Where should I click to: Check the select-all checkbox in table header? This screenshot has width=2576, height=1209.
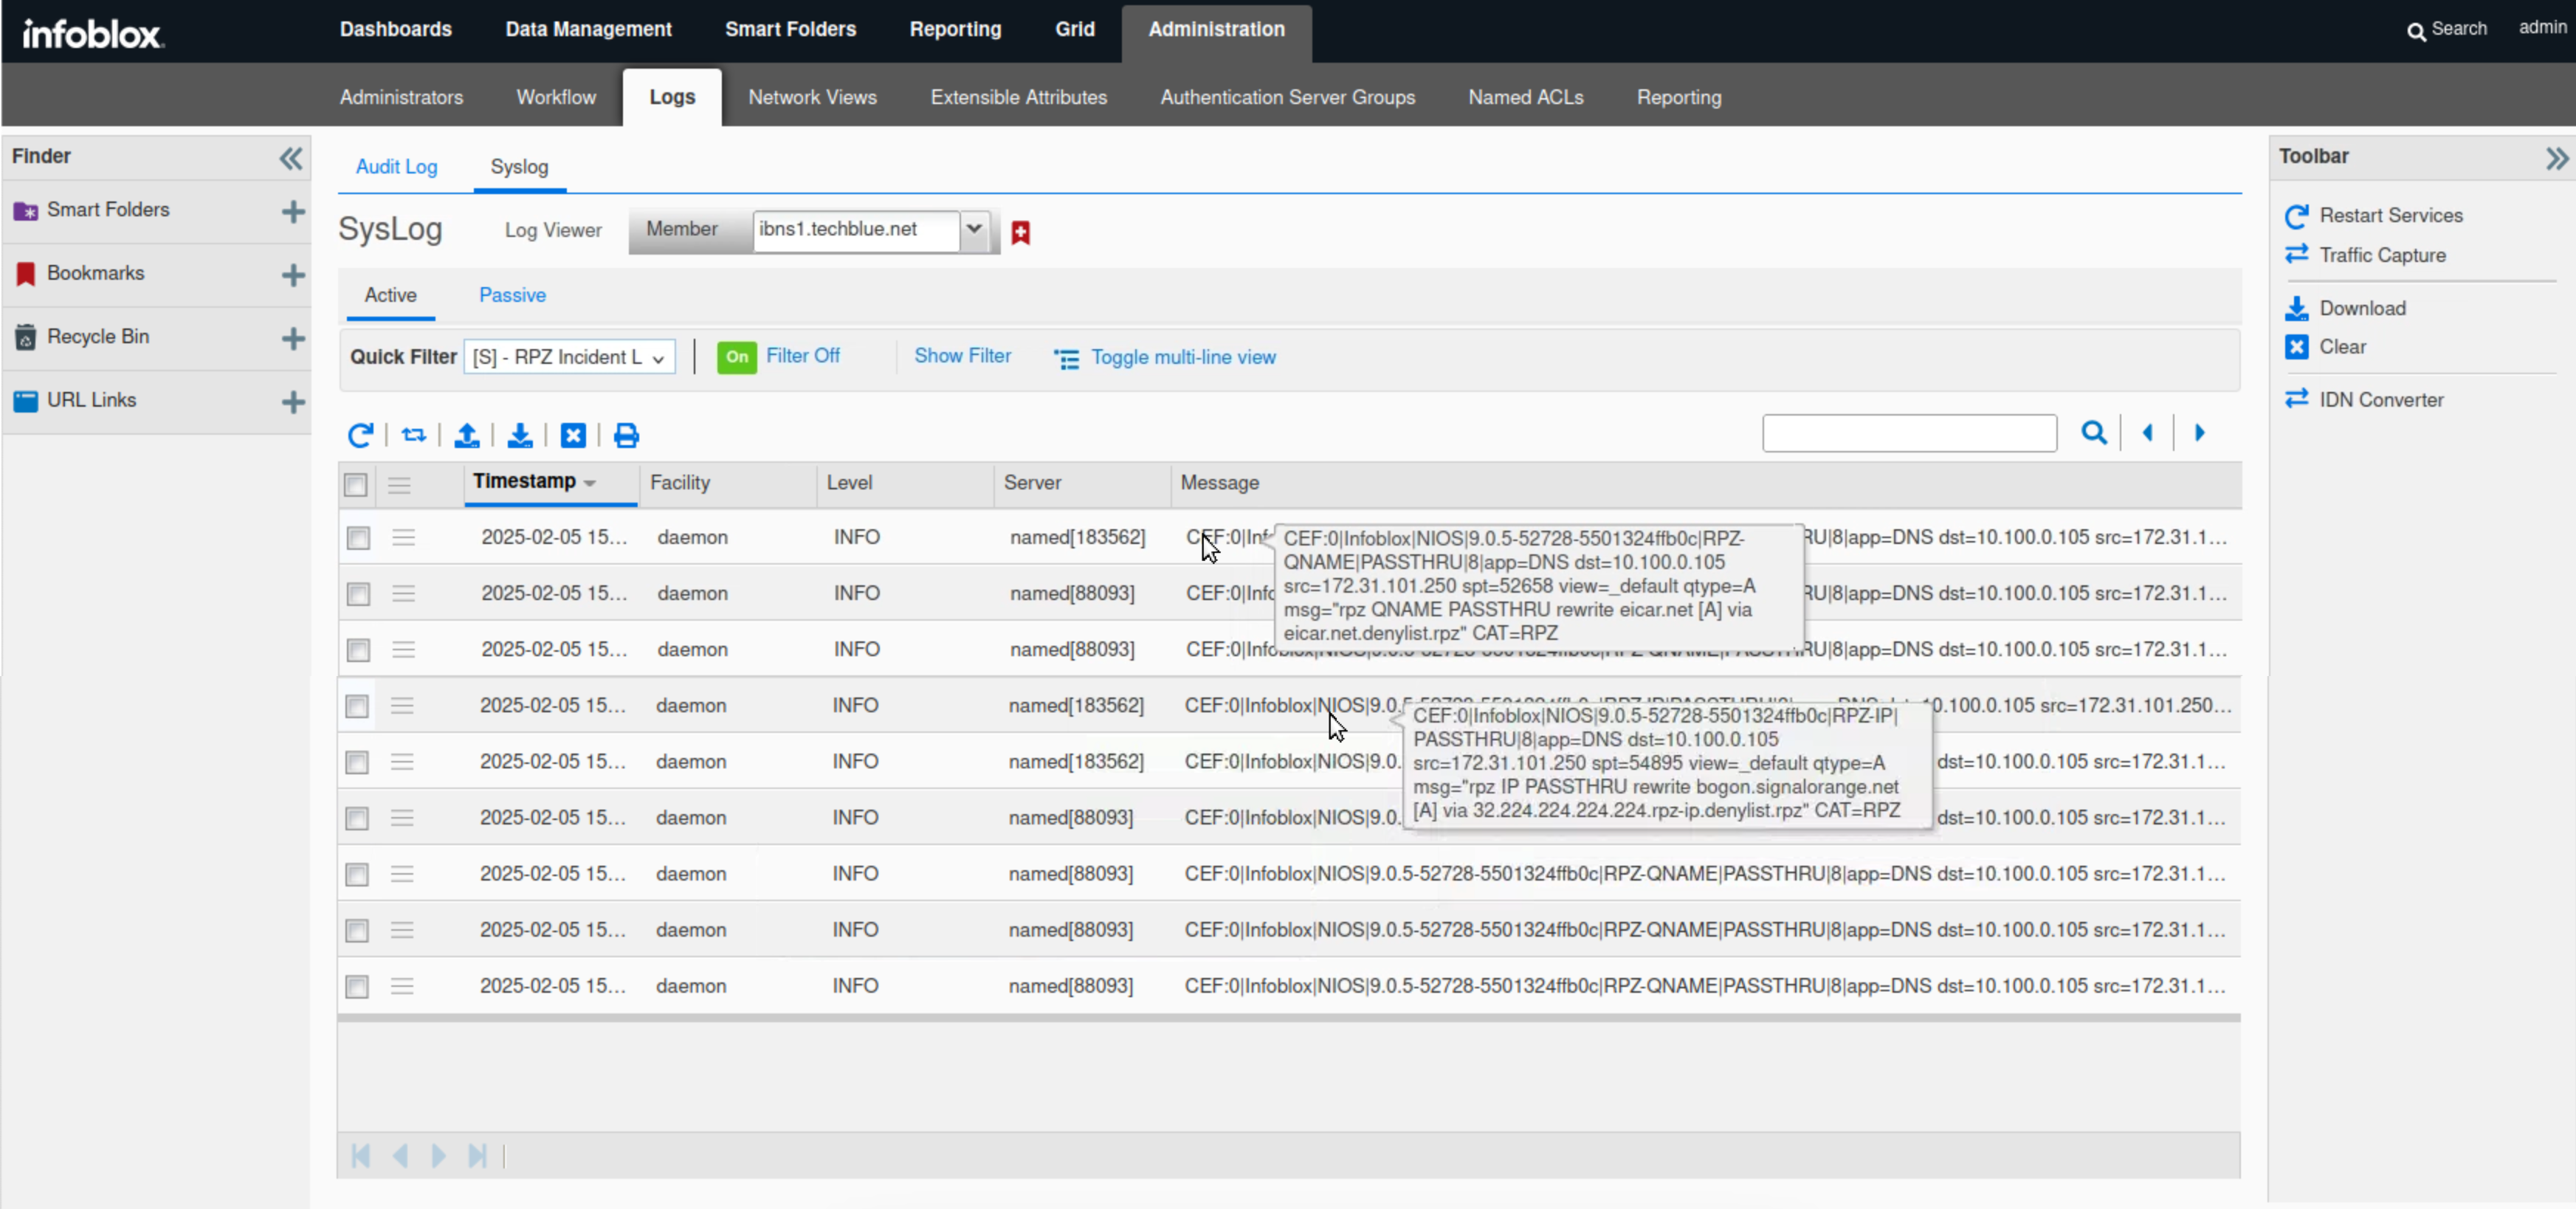[356, 485]
